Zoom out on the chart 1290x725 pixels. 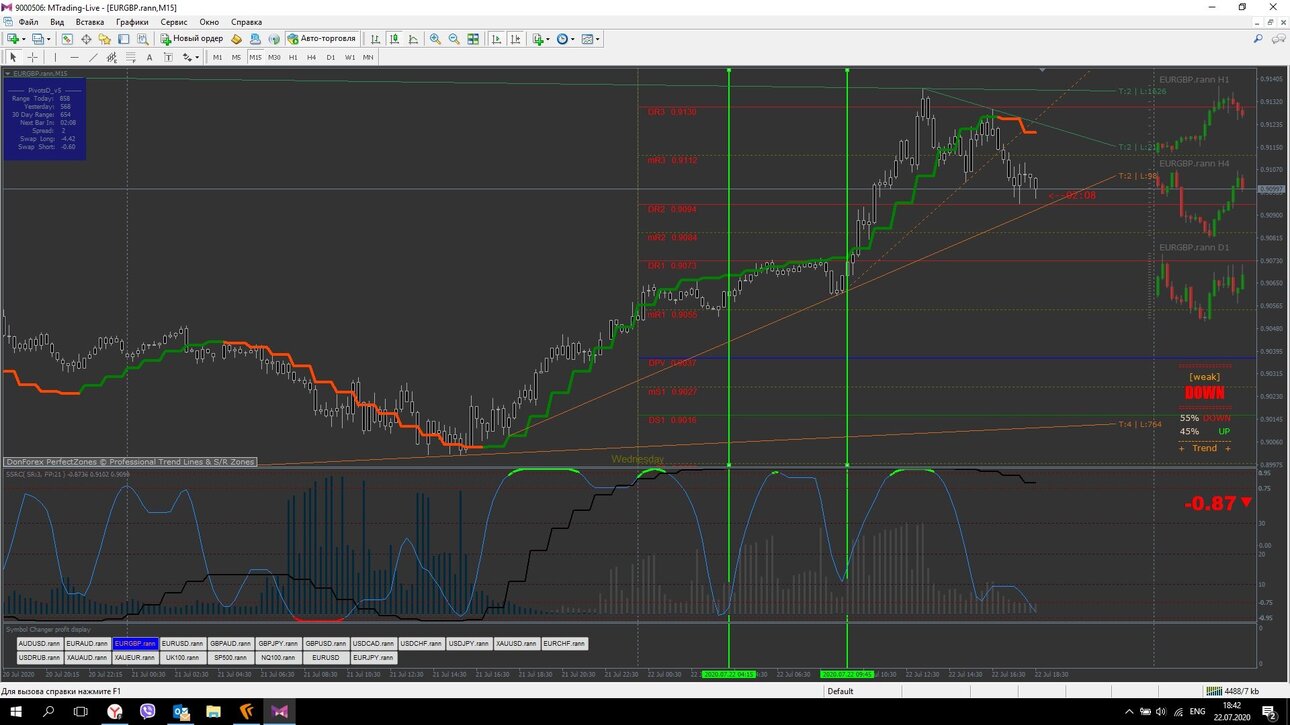coord(454,39)
